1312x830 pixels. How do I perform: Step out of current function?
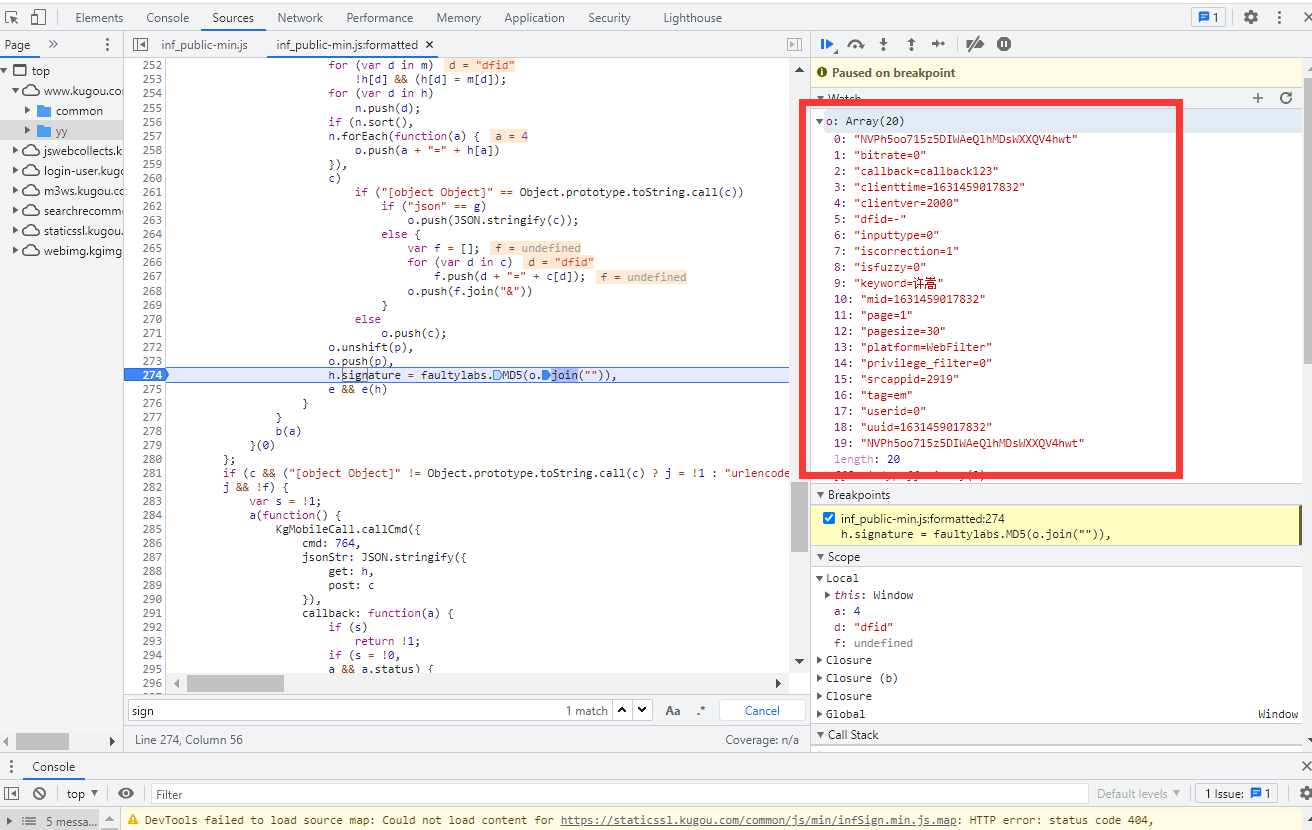click(911, 44)
